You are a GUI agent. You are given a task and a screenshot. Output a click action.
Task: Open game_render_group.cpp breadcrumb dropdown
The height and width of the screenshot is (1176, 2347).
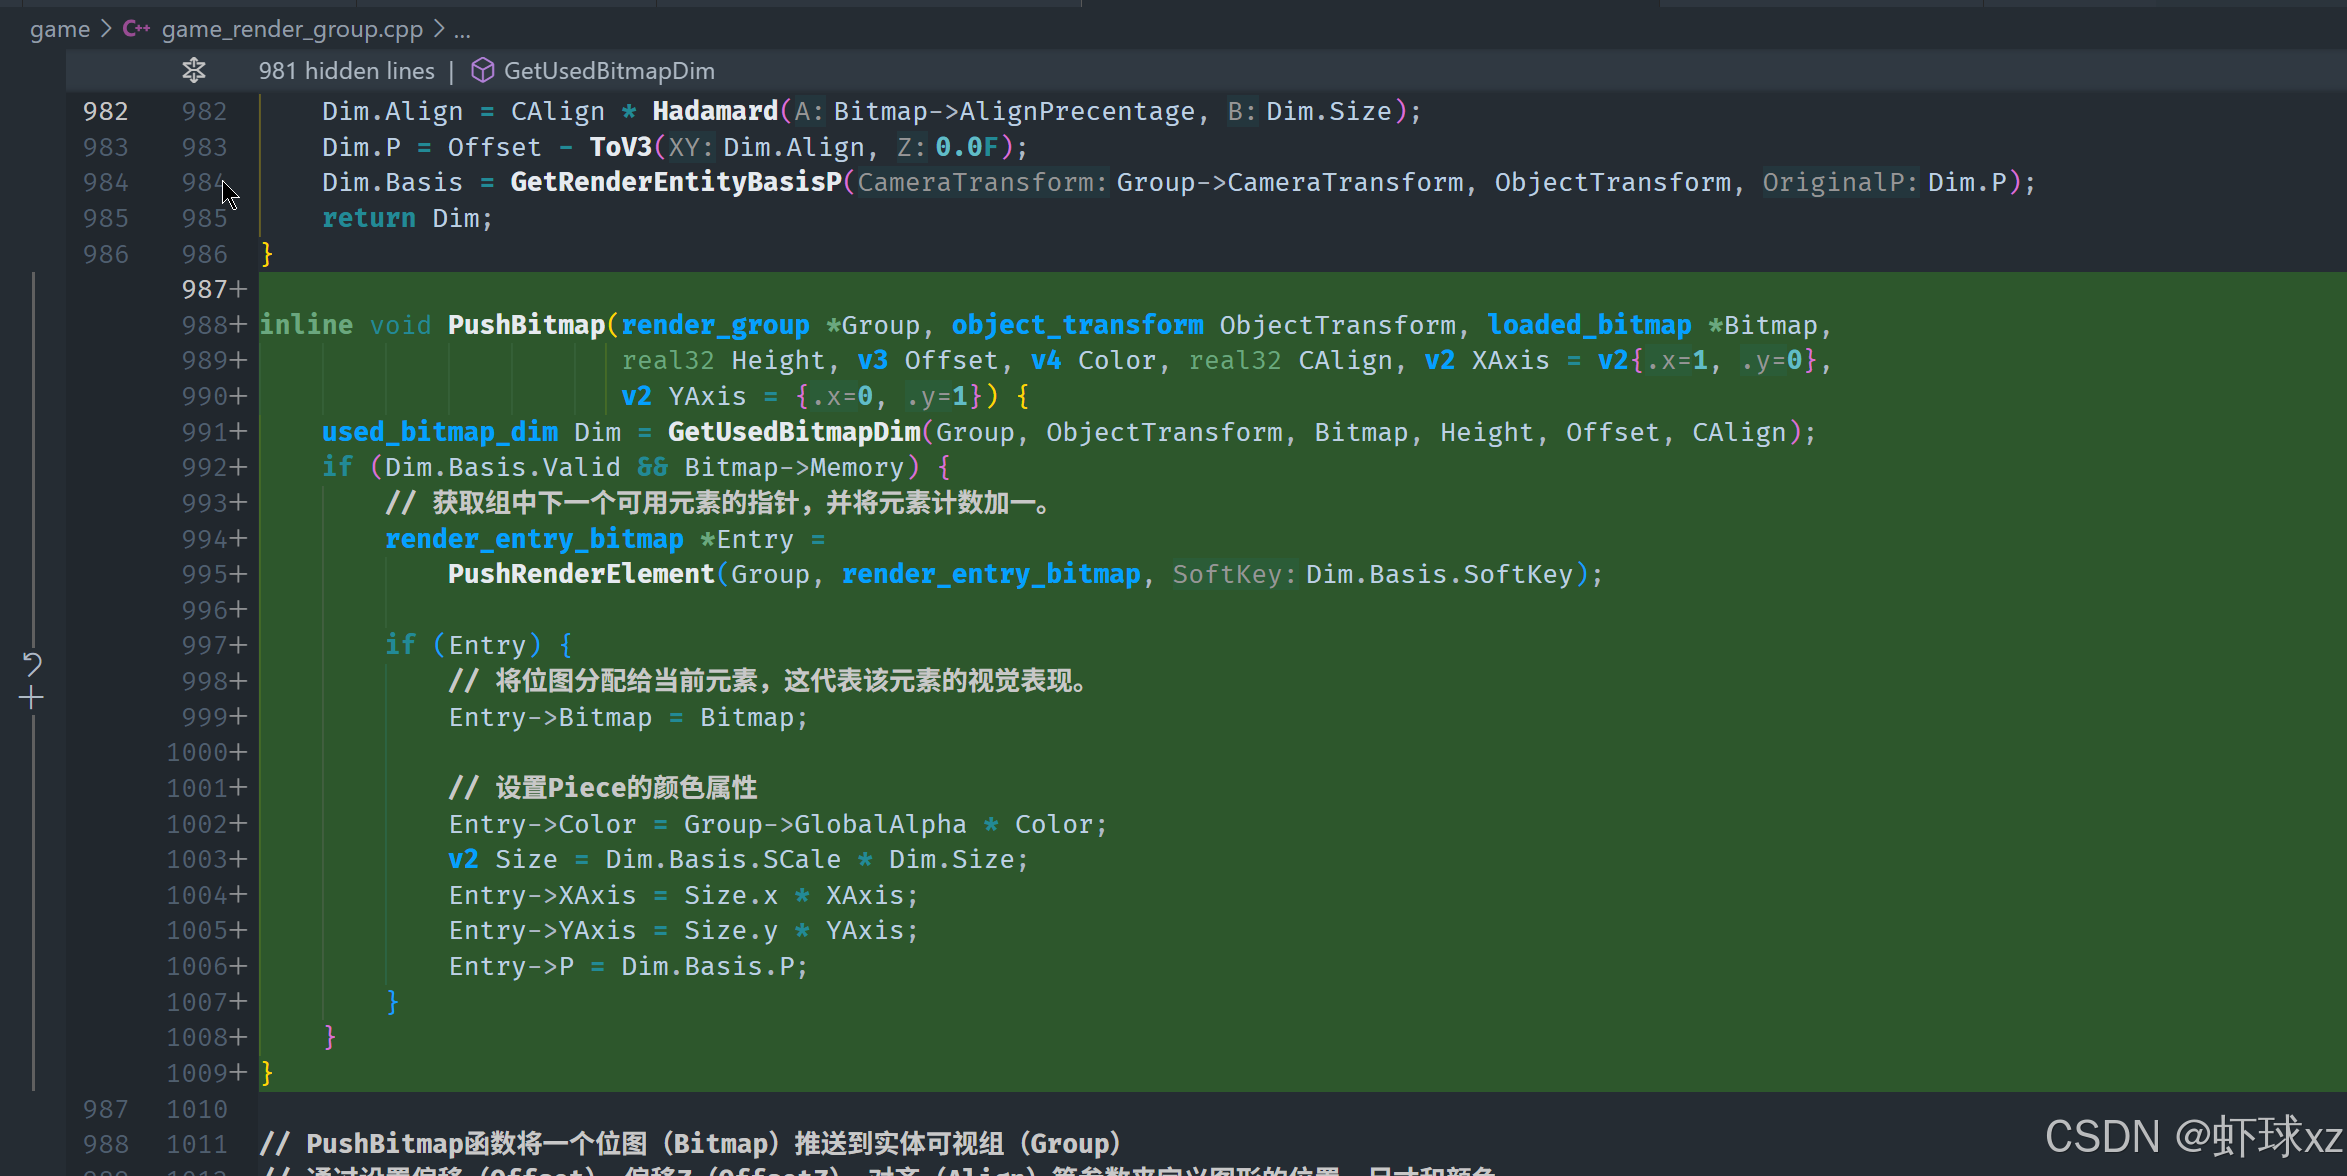[292, 29]
